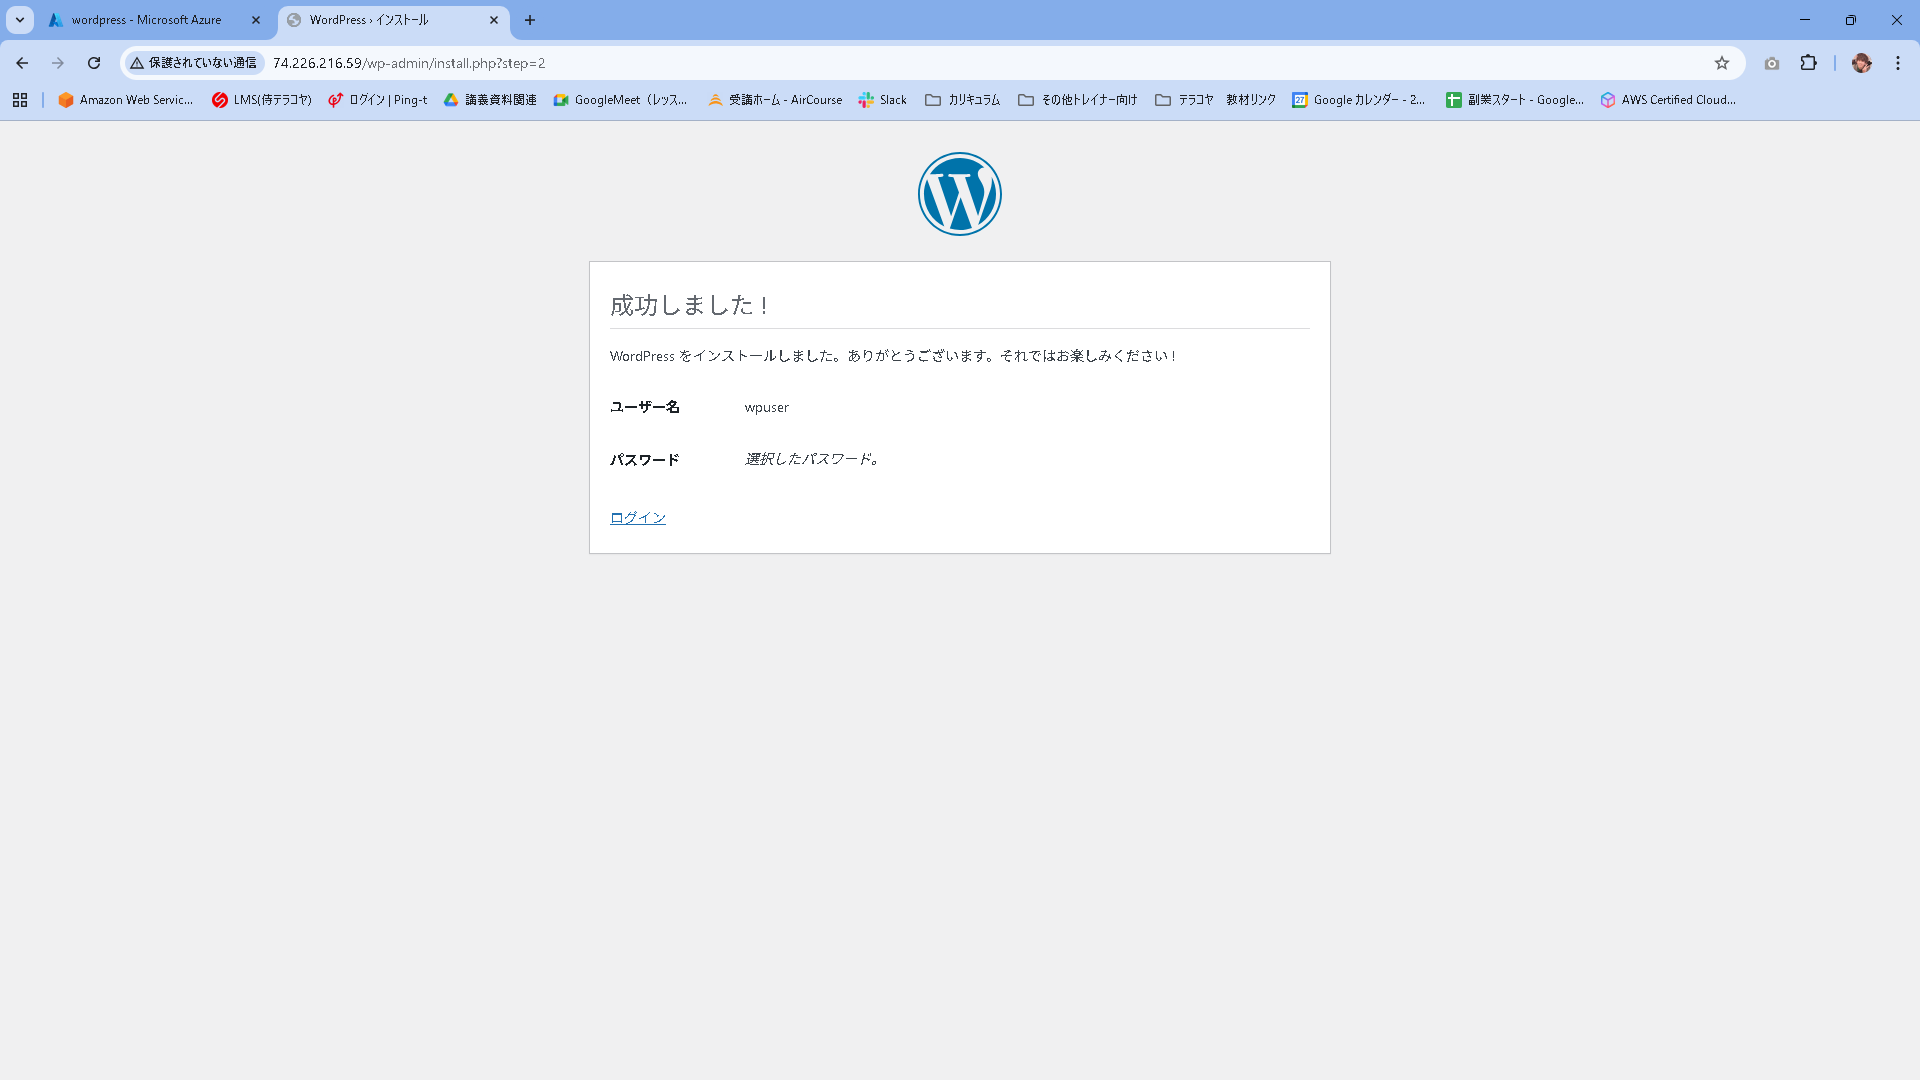Viewport: 1920px width, 1080px height.
Task: Go back to previous page
Action: coord(22,63)
